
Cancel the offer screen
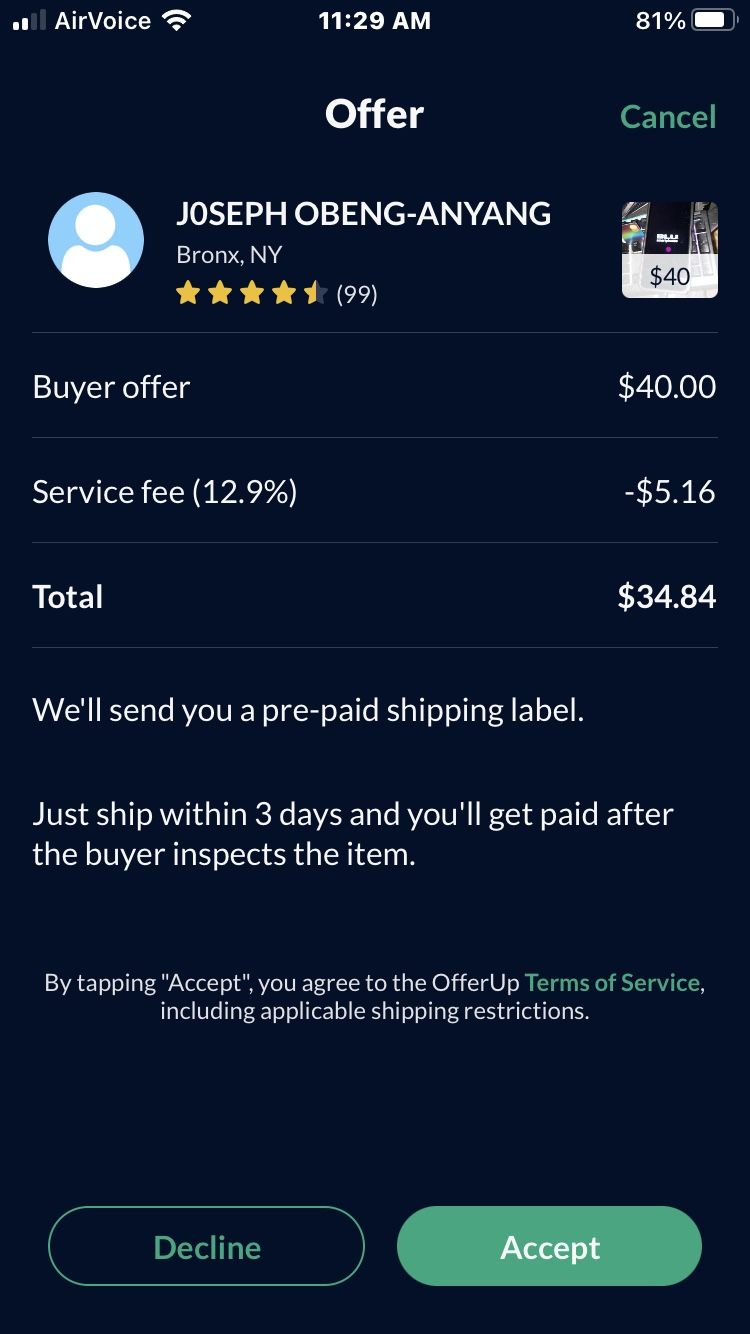point(667,117)
